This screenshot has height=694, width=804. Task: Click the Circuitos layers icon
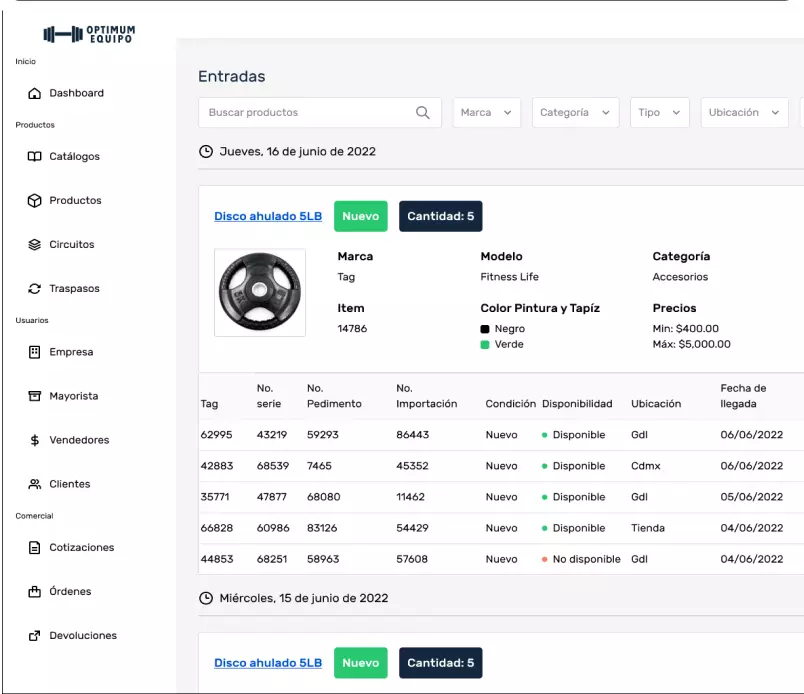[35, 244]
